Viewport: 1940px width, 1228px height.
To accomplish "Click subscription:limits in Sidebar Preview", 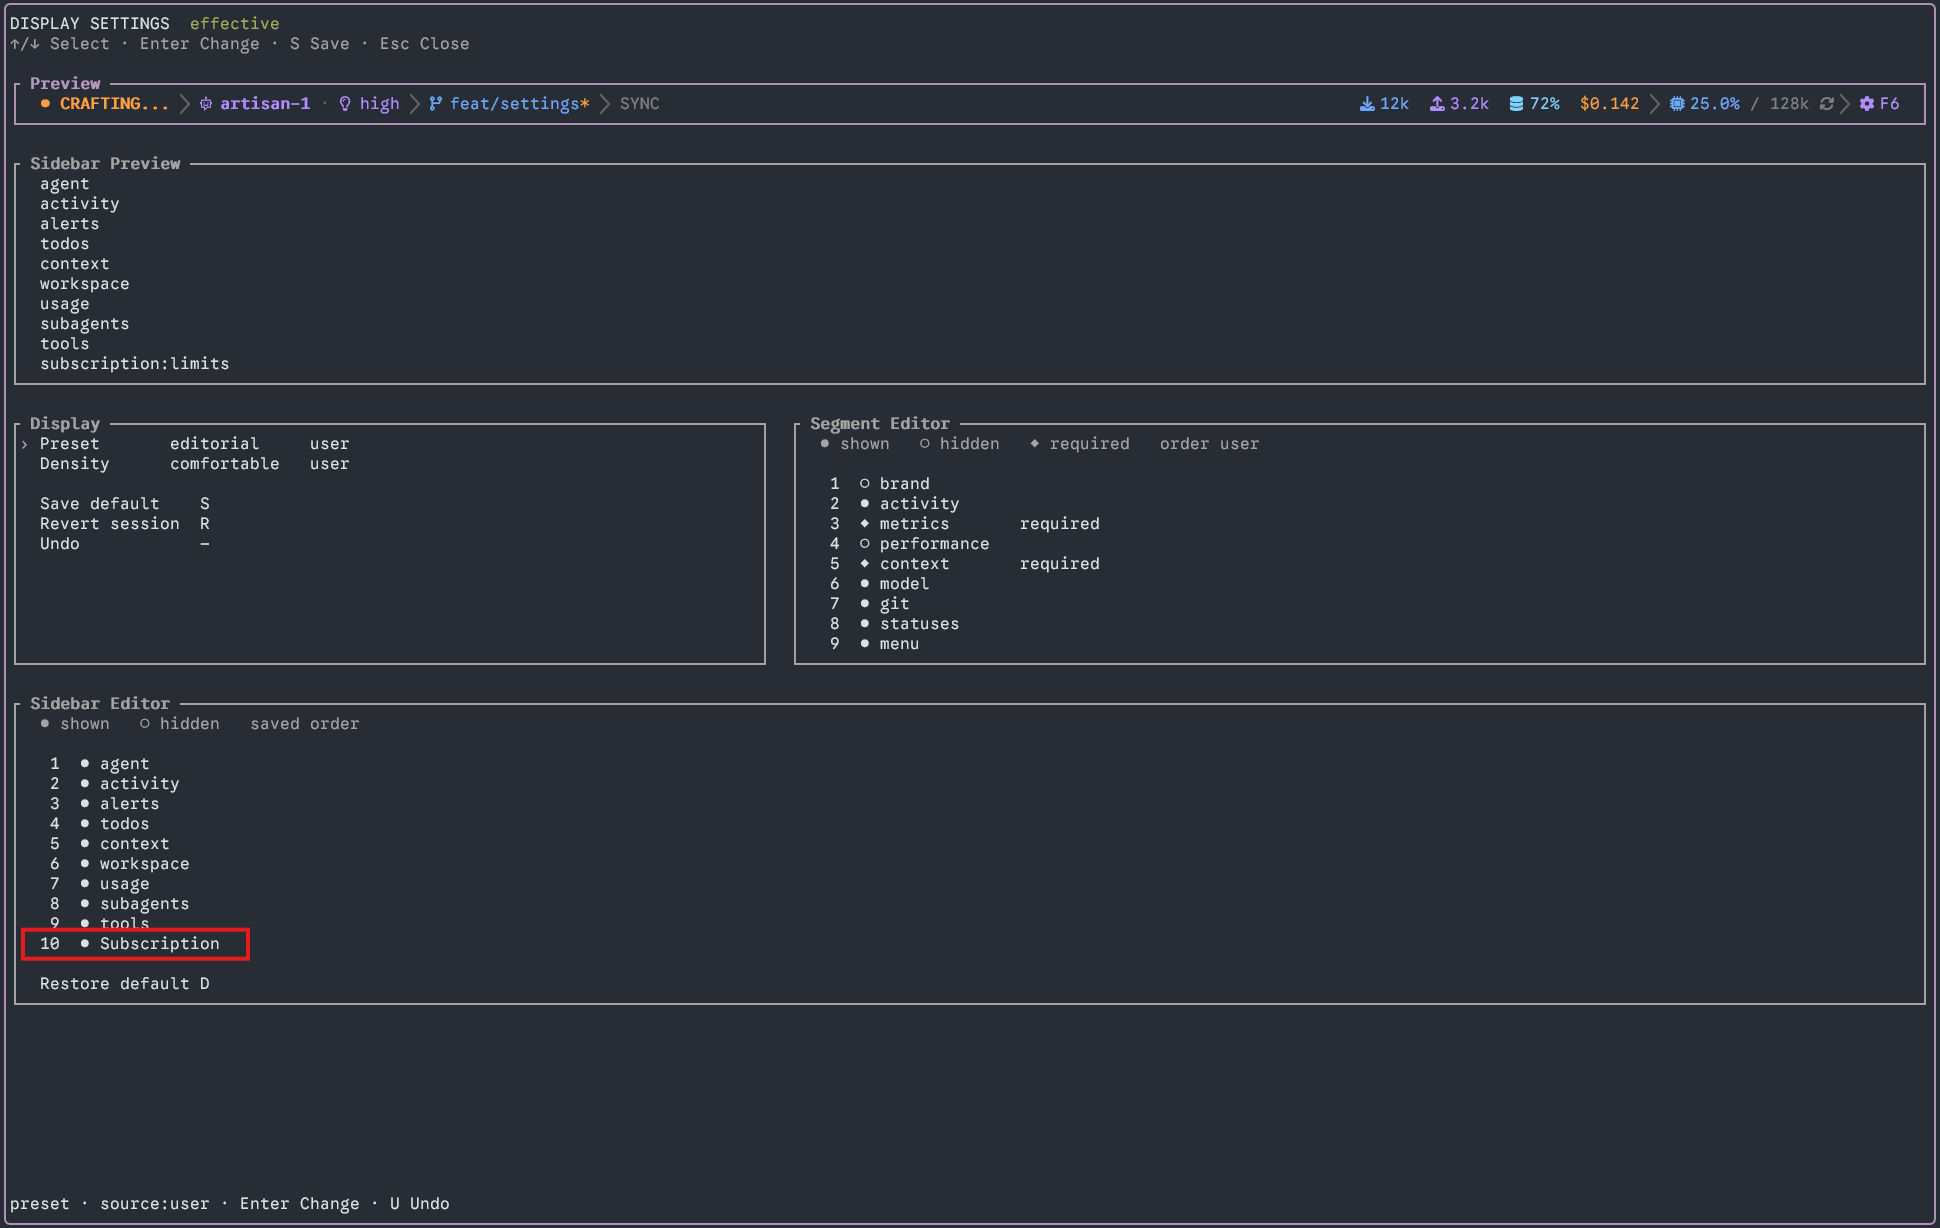I will [135, 364].
